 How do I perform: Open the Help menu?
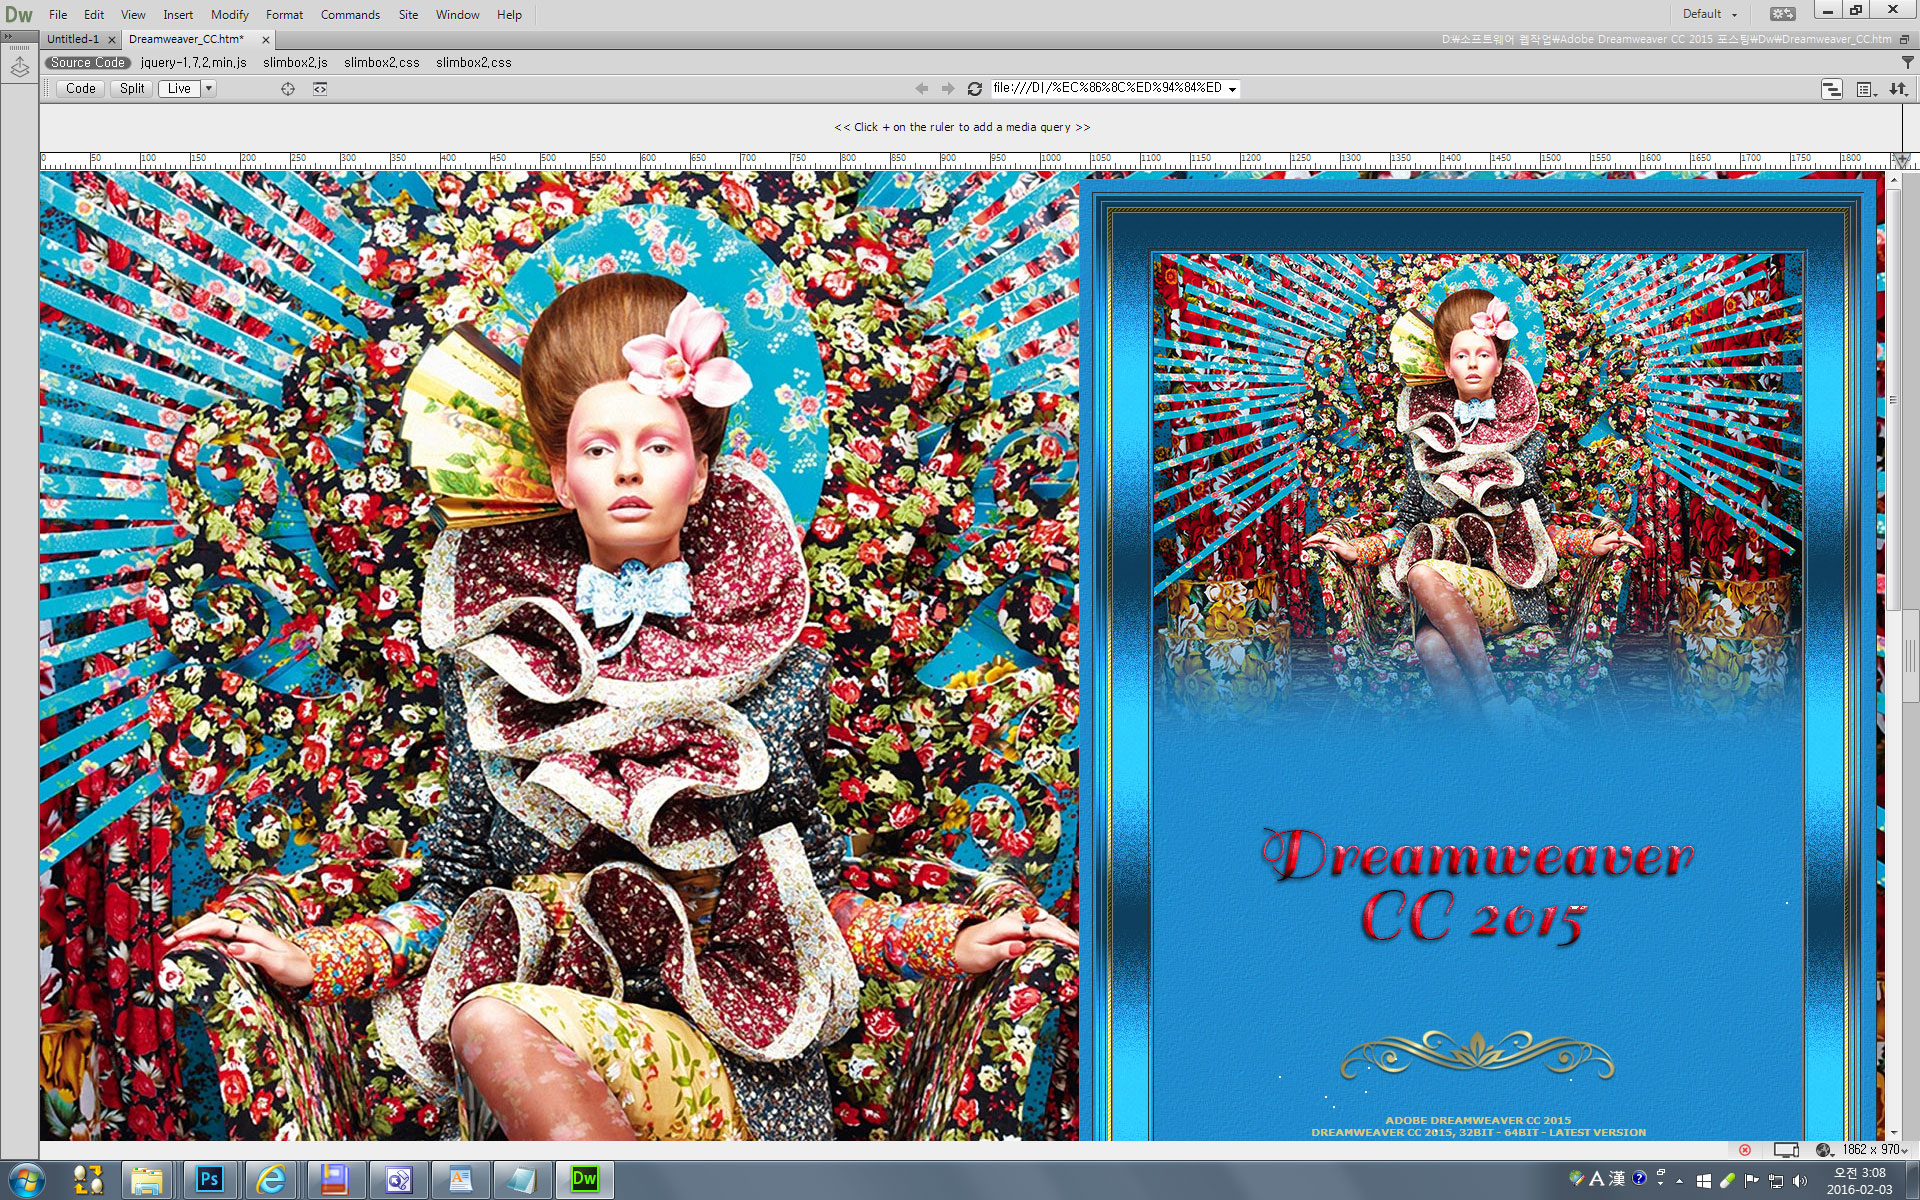click(x=509, y=15)
